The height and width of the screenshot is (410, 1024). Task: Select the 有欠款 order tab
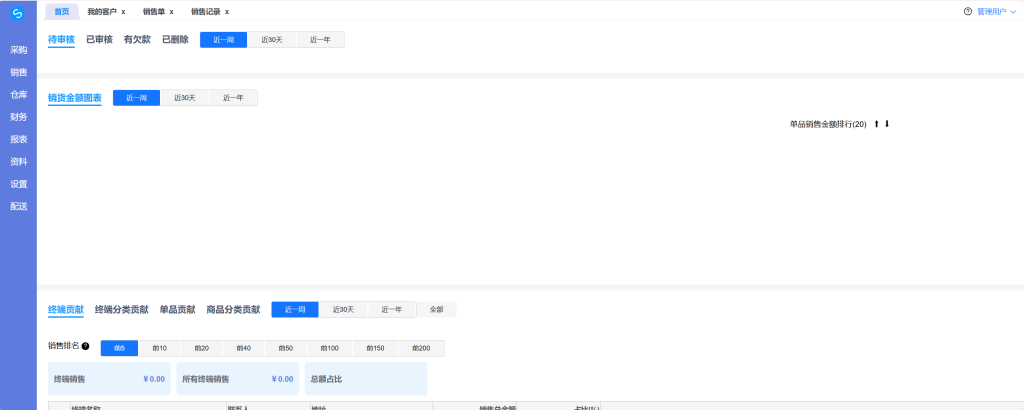pyautogui.click(x=137, y=40)
